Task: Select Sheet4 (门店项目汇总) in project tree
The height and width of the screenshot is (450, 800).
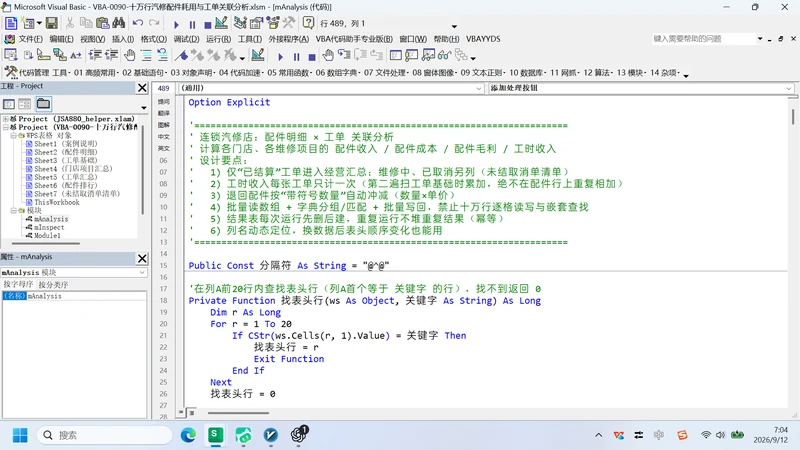Action: pos(73,169)
